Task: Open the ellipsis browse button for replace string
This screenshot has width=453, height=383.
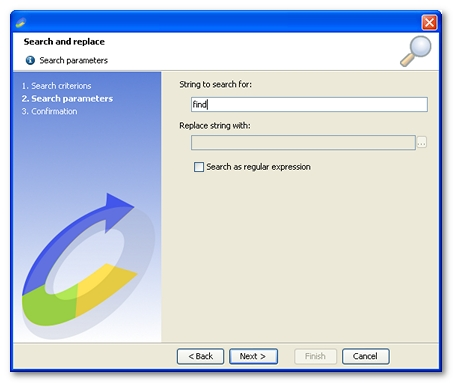Action: [x=422, y=143]
